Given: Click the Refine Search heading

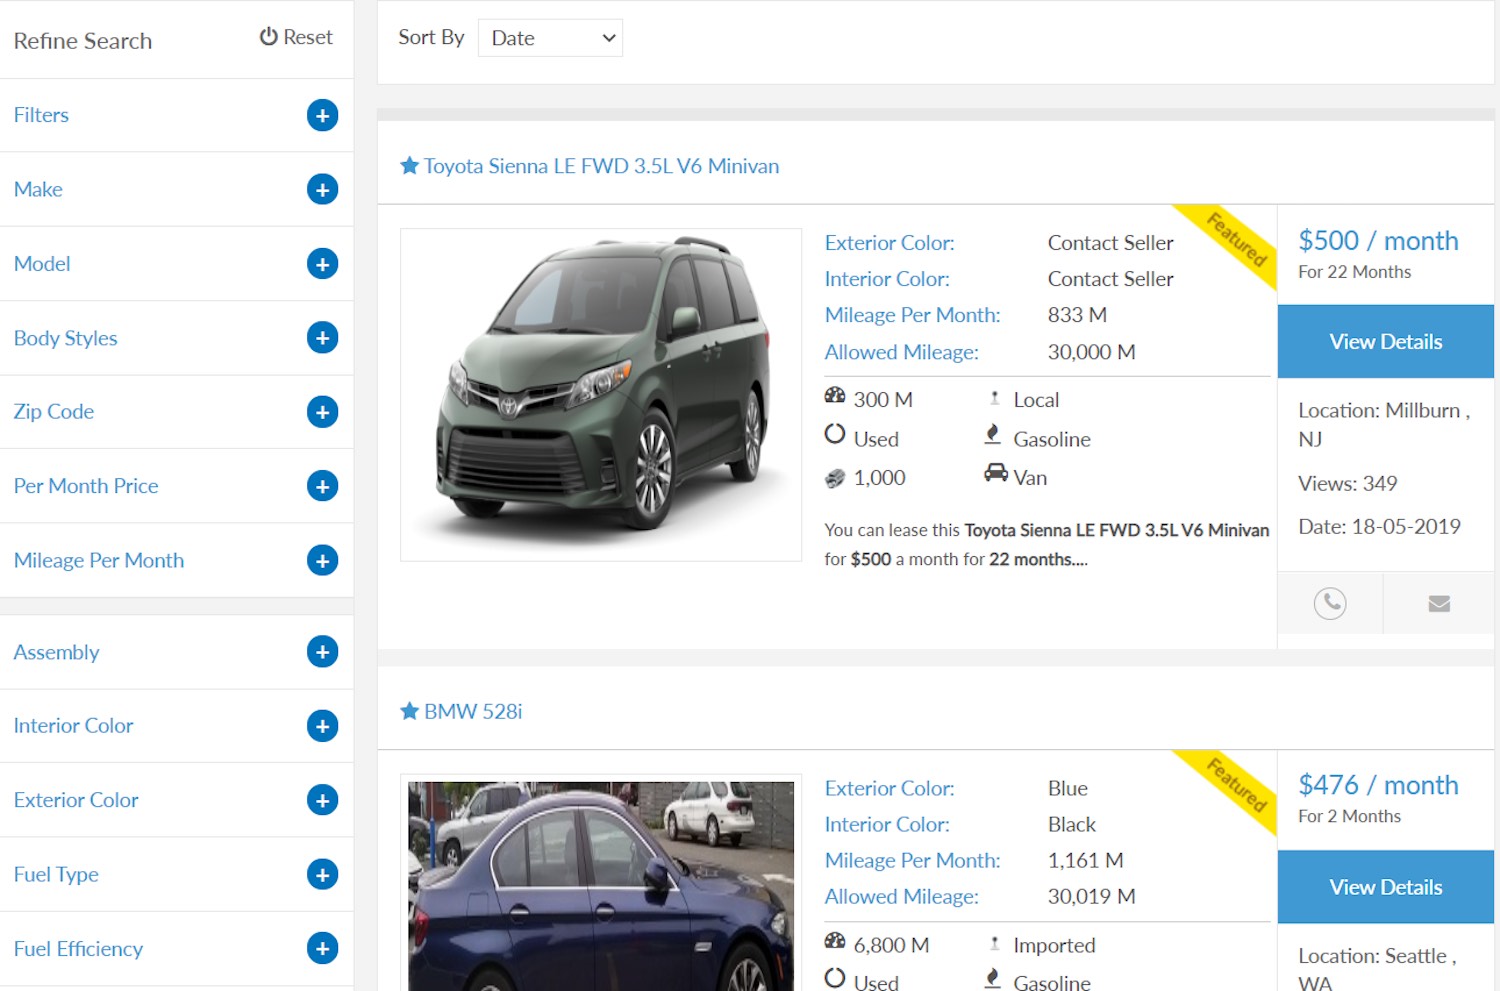Looking at the screenshot, I should [x=83, y=41].
